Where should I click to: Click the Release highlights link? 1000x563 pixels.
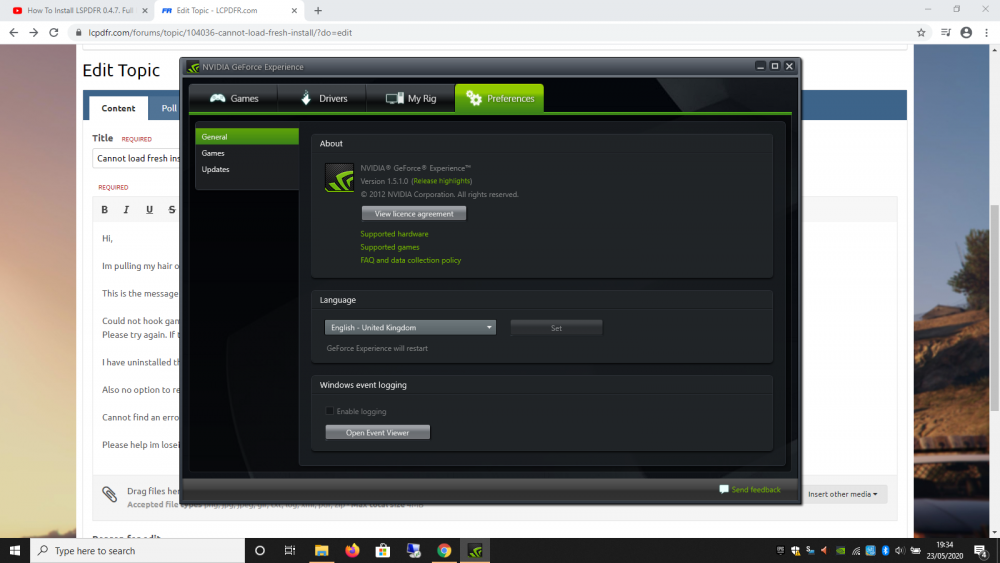coord(442,181)
